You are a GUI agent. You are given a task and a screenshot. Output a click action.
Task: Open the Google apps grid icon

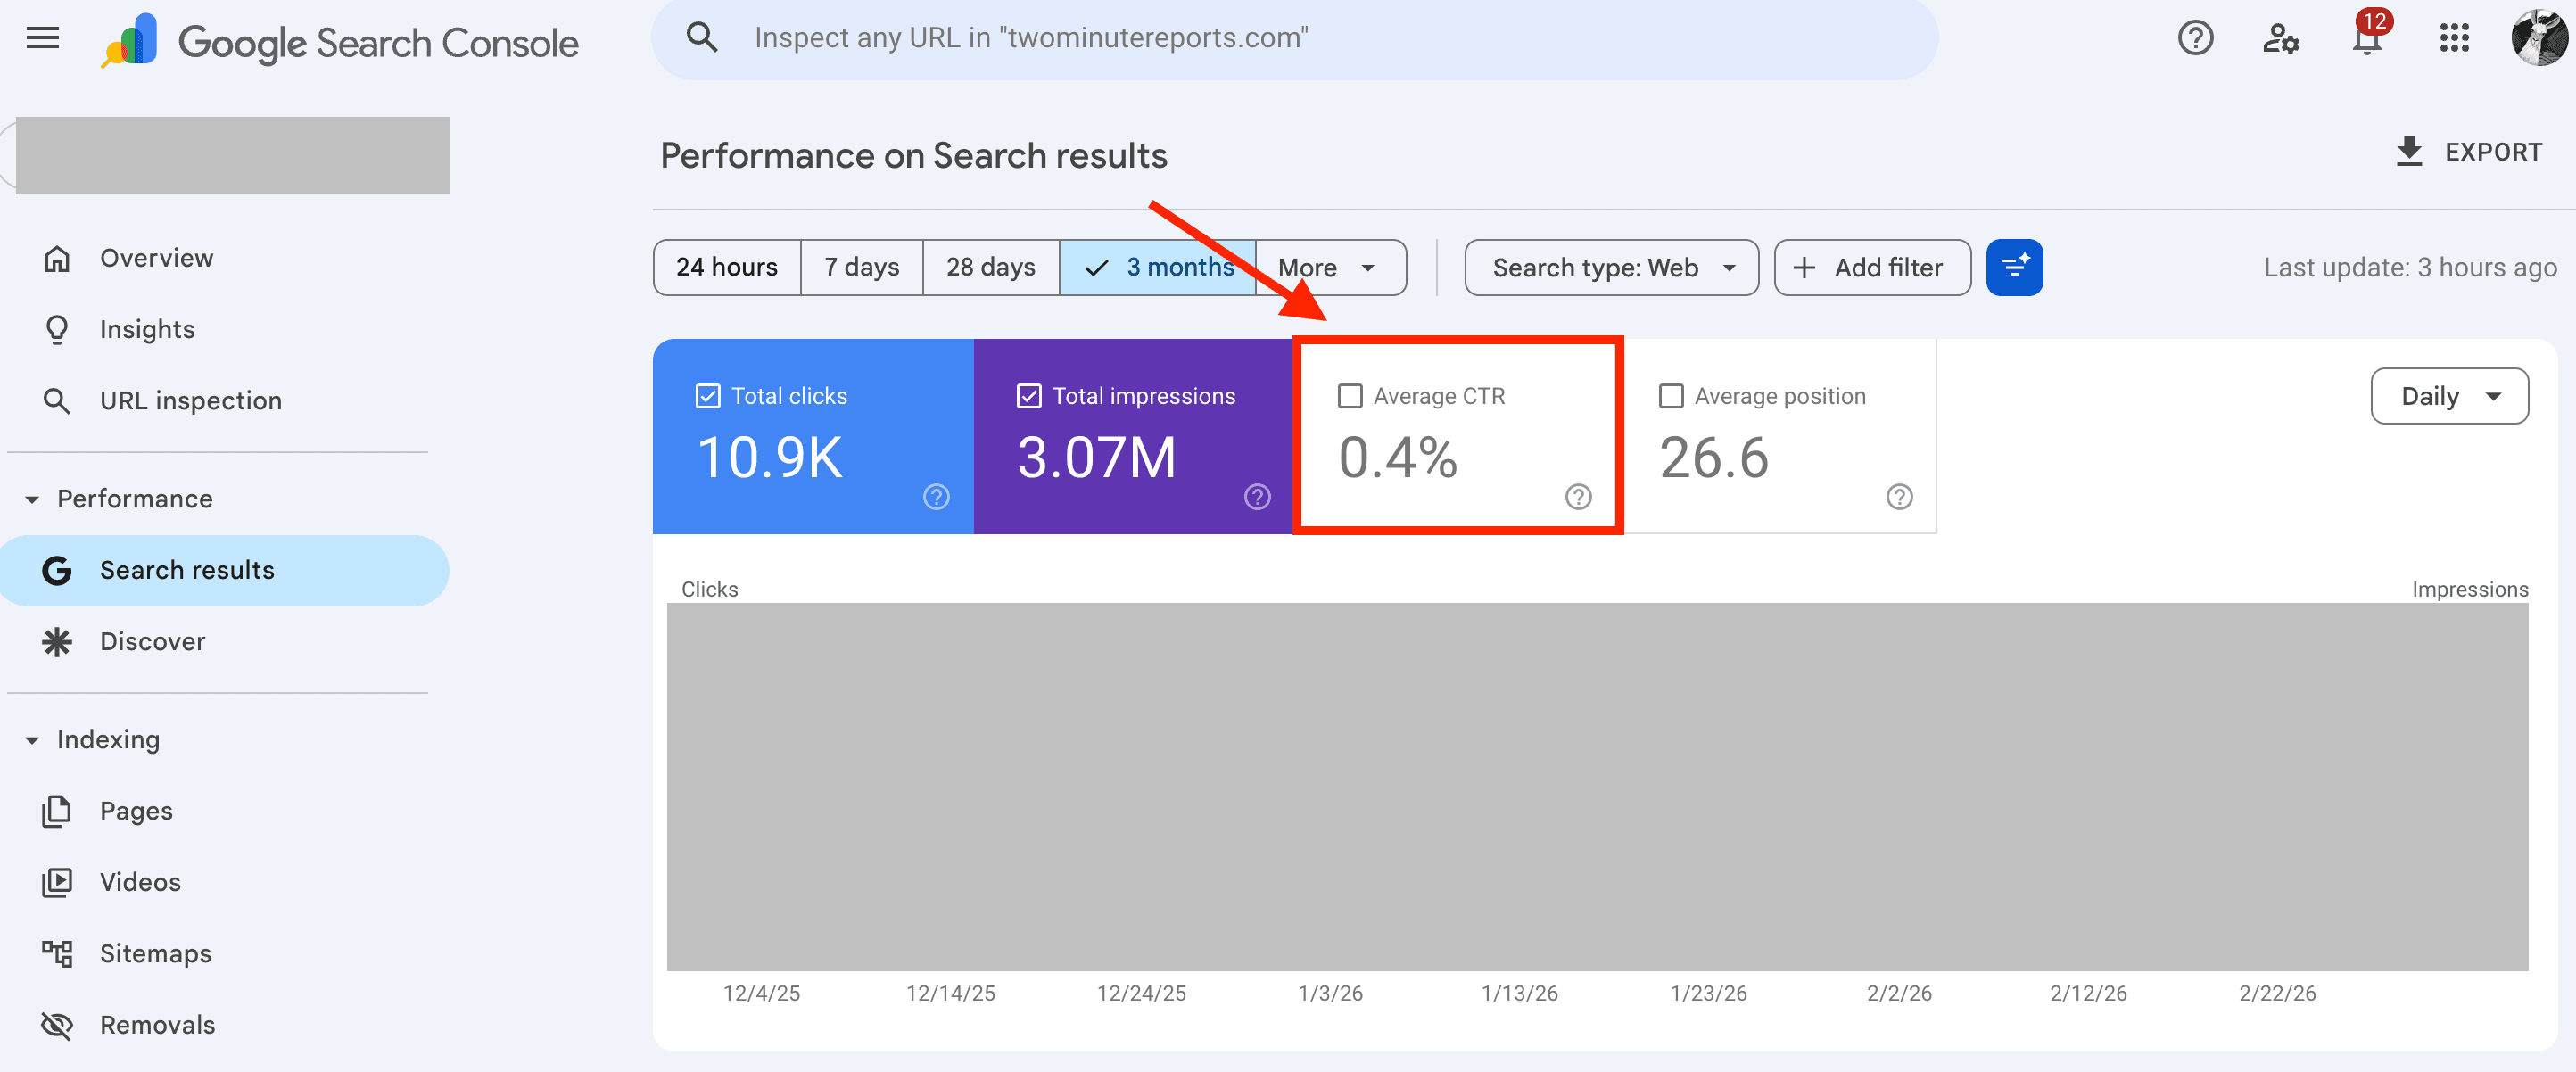coord(2454,38)
